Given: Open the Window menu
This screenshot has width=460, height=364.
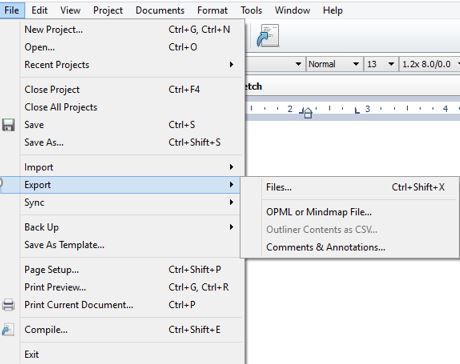Looking at the screenshot, I should (292, 10).
